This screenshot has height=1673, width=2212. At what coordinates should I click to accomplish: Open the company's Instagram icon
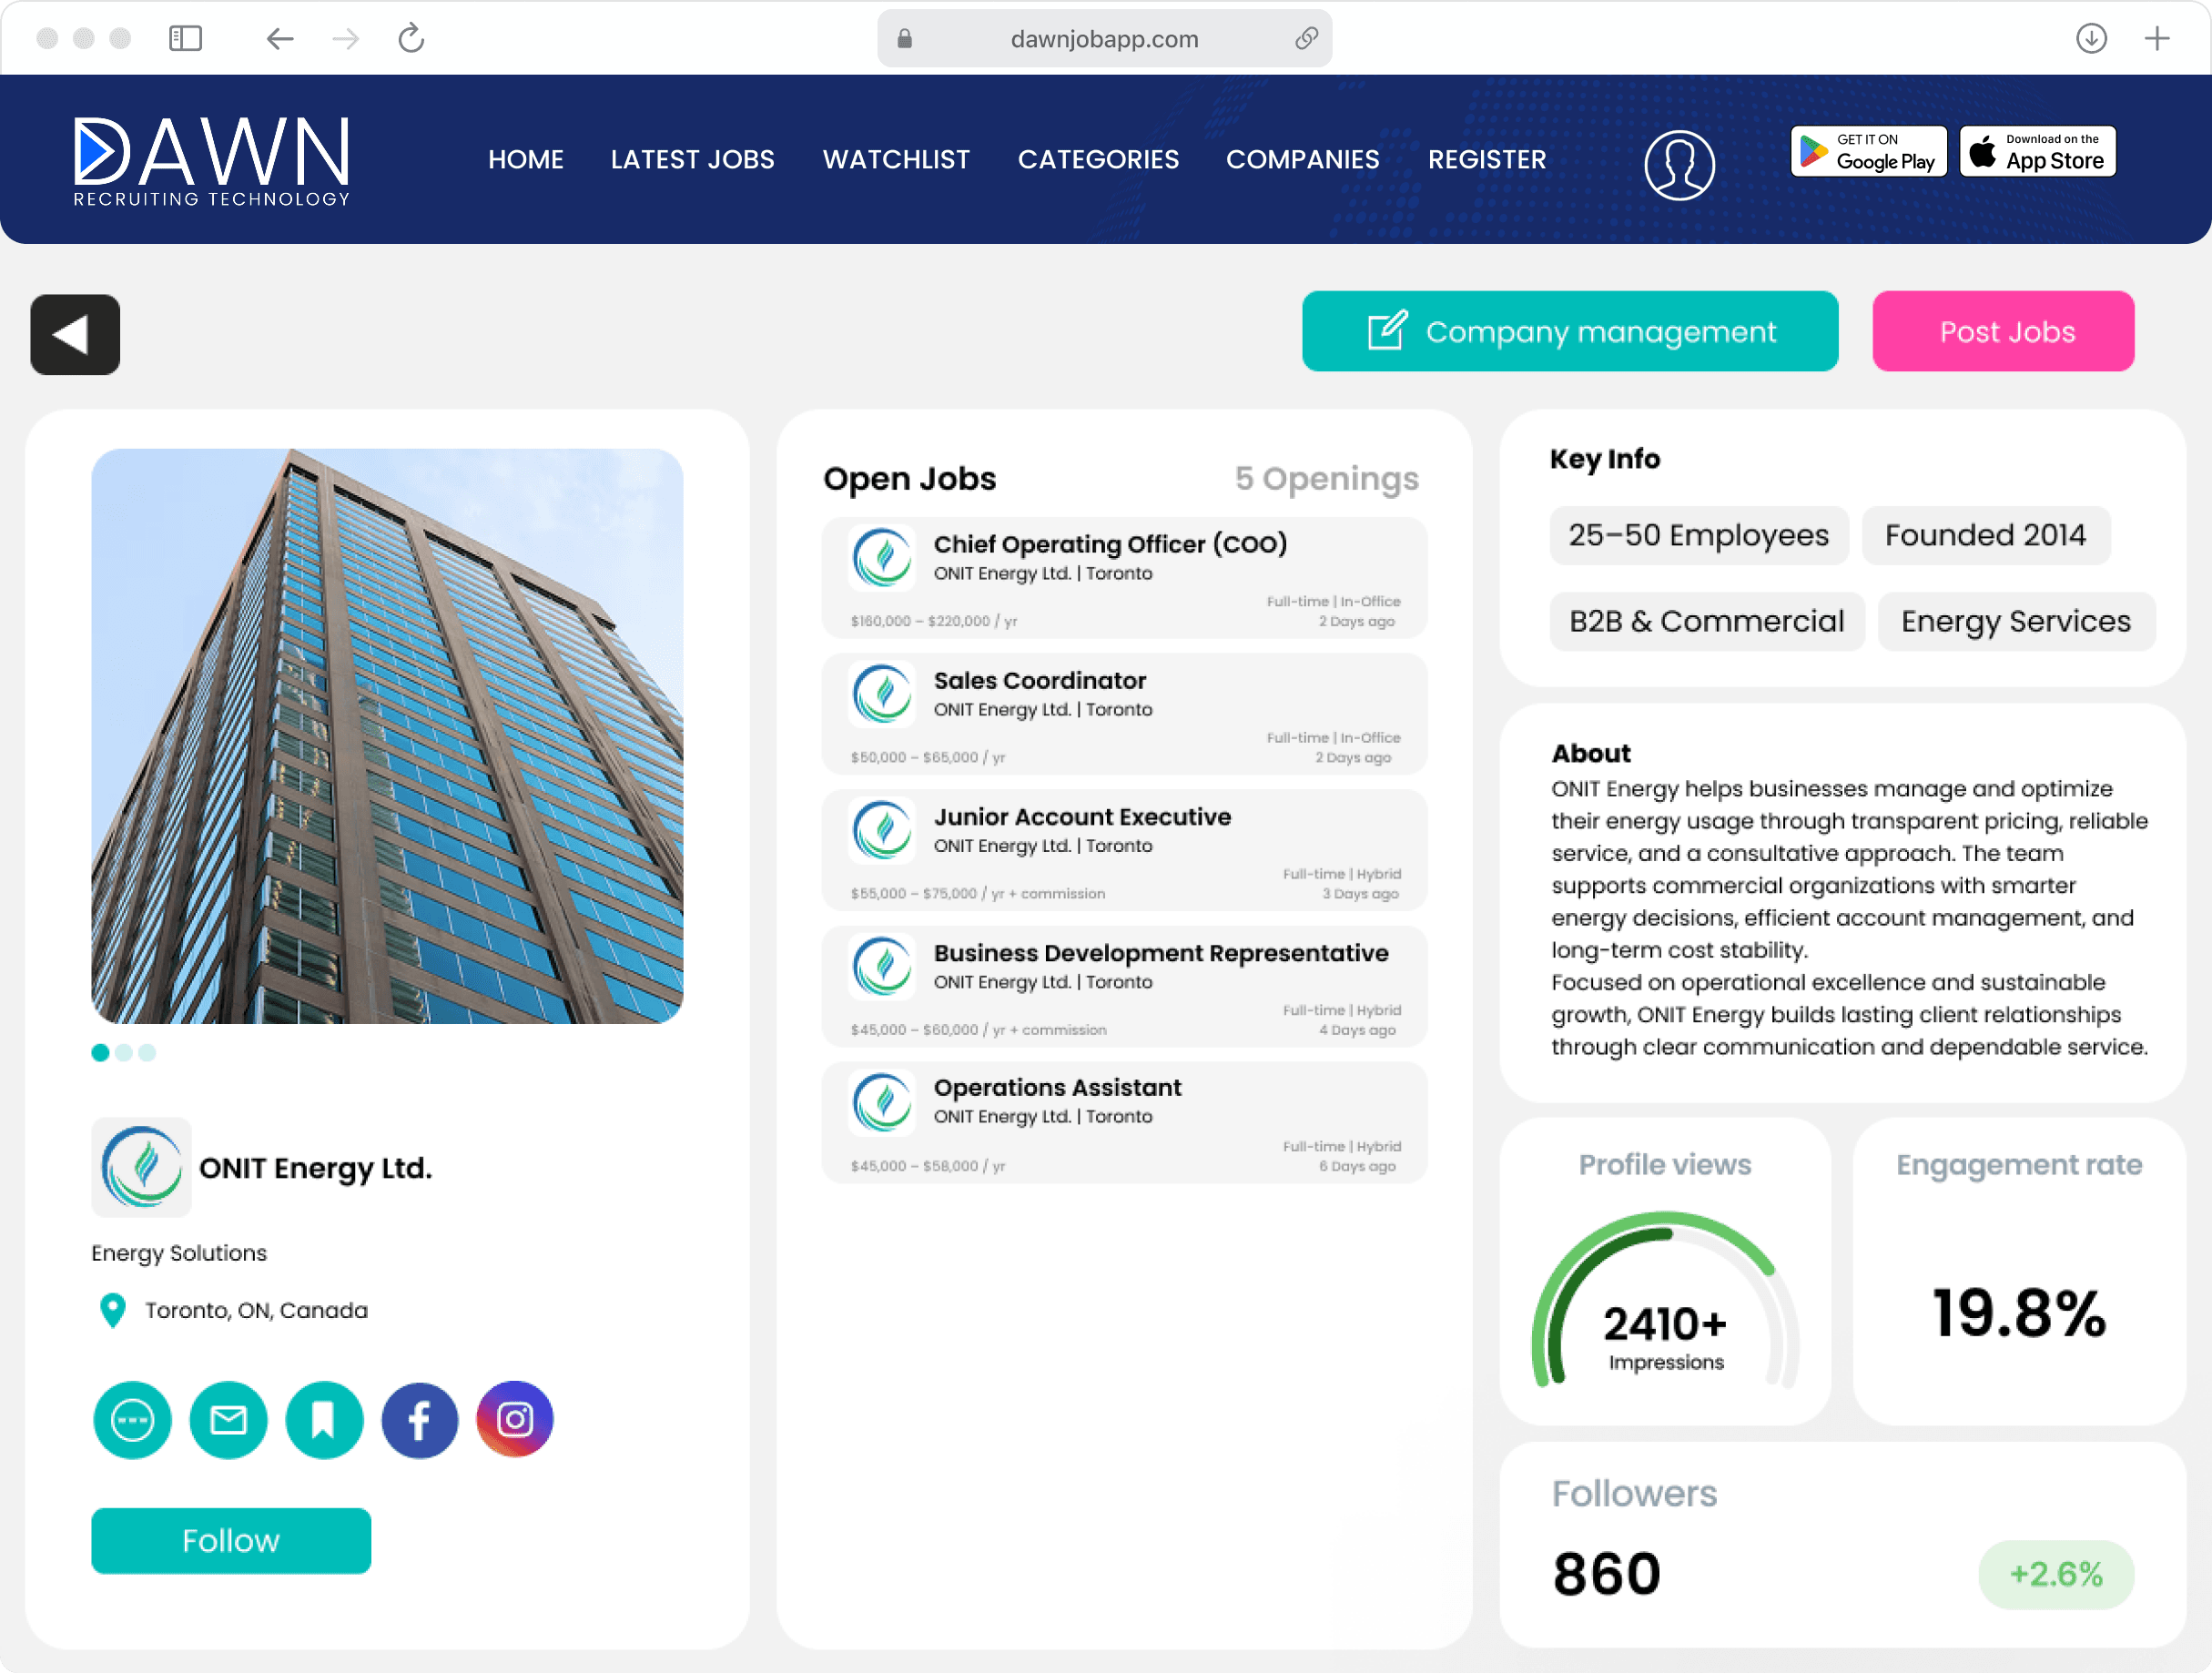pyautogui.click(x=515, y=1419)
